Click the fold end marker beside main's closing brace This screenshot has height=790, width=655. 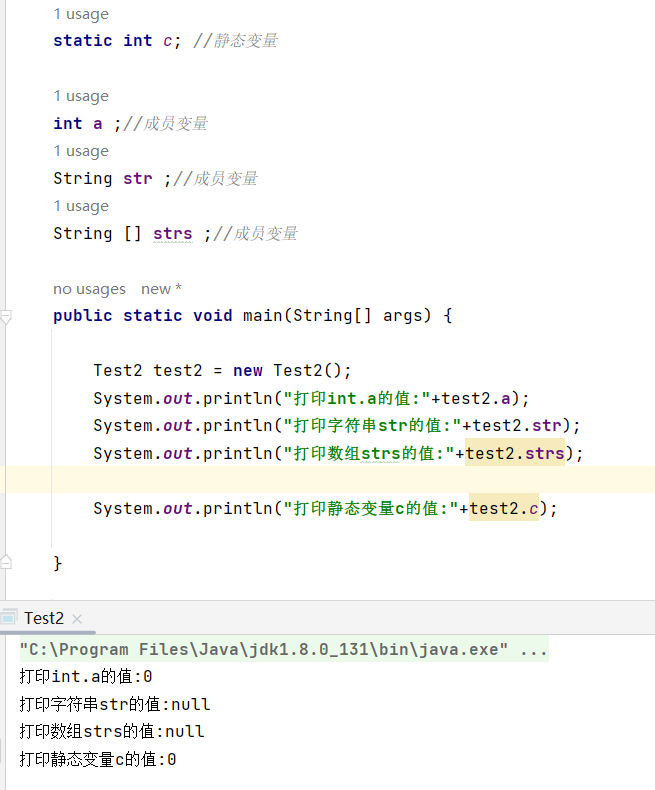click(x=6, y=562)
